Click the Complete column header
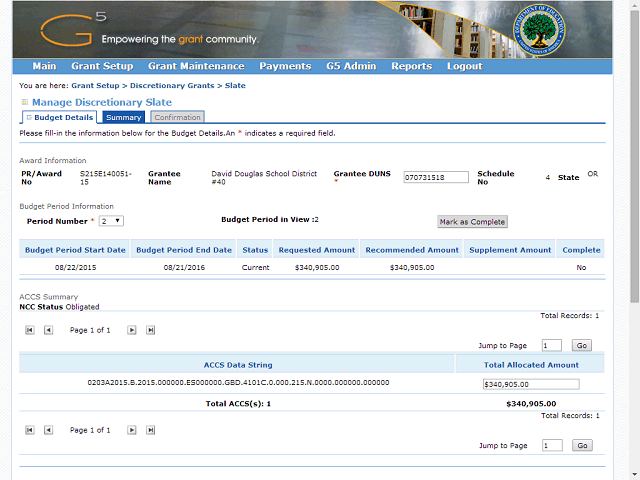Image resolution: width=640 pixels, height=480 pixels. pyautogui.click(x=581, y=250)
